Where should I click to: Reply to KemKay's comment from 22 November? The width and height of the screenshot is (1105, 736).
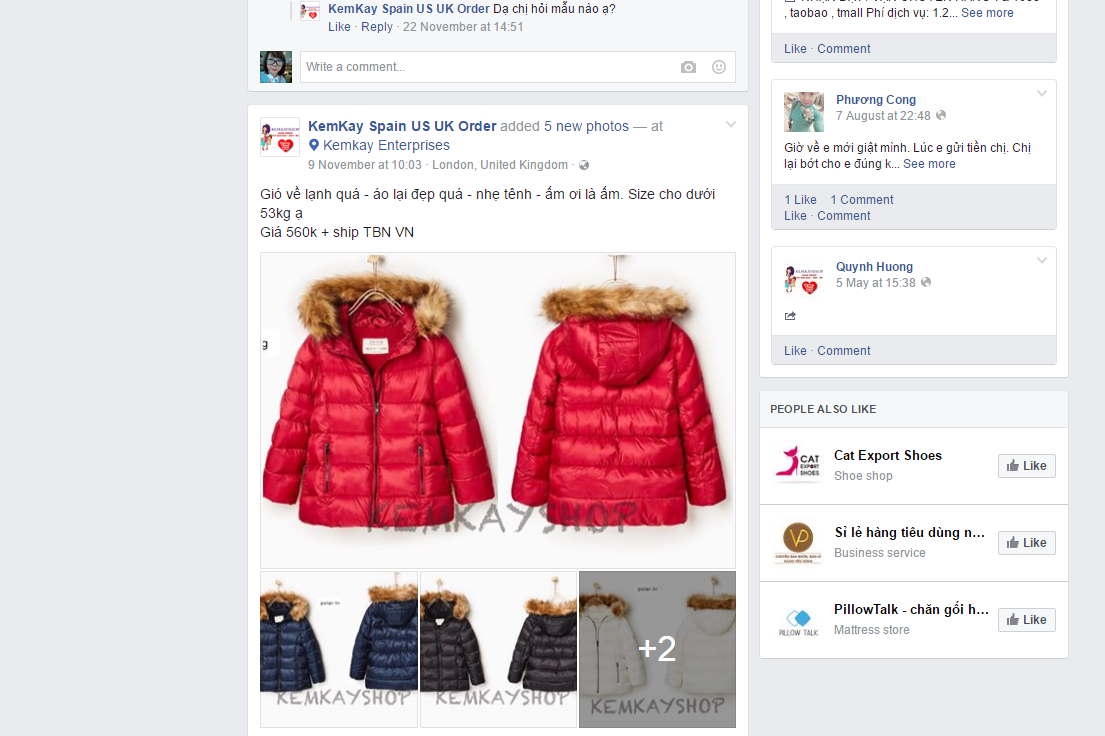click(x=376, y=27)
